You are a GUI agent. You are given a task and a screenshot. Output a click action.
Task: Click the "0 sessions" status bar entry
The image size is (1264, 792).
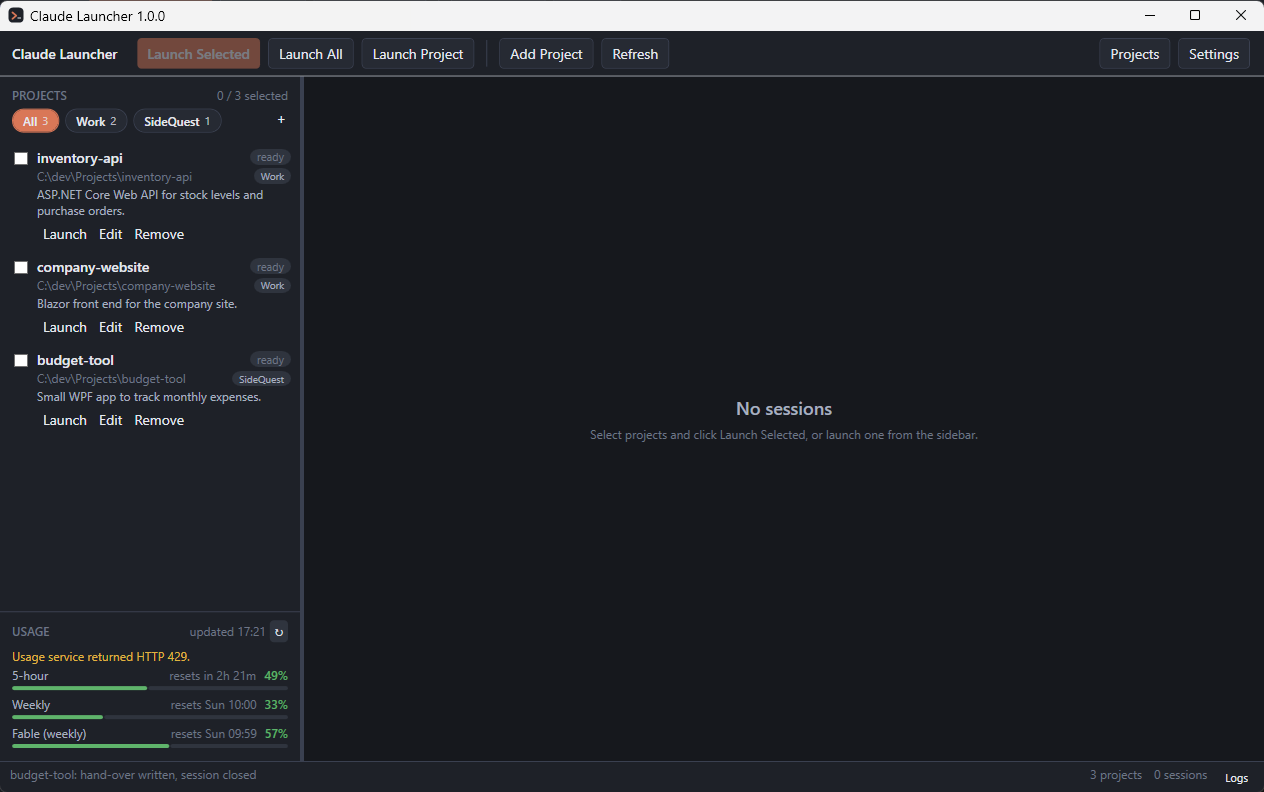[x=1180, y=775]
